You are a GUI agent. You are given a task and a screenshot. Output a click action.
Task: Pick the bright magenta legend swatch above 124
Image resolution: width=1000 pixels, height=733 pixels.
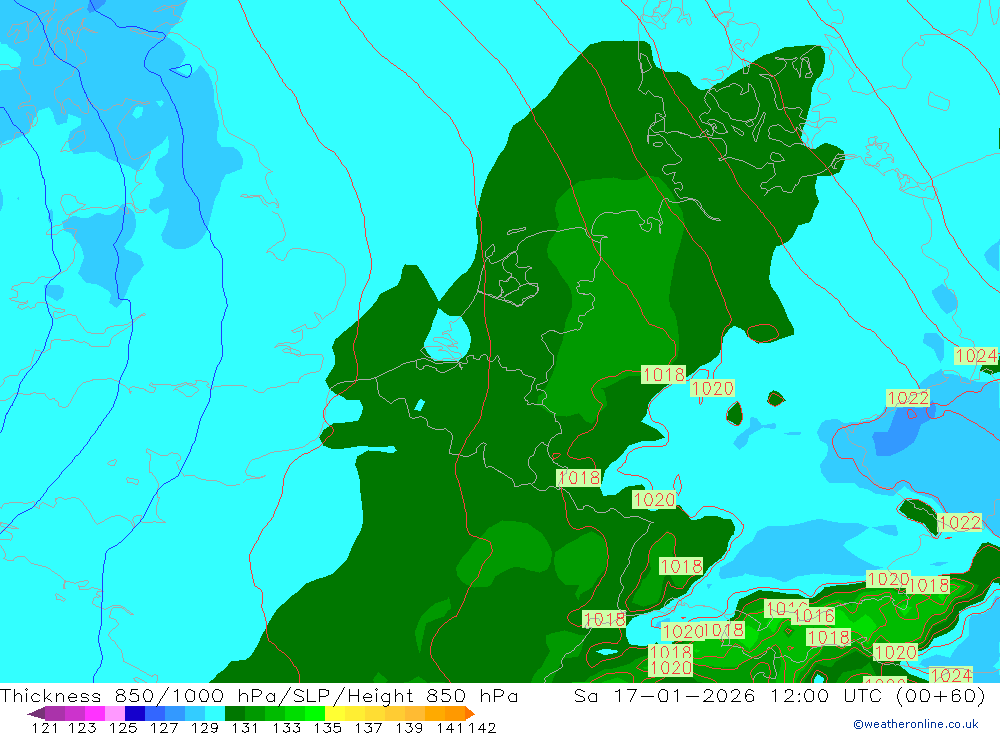pos(95,713)
